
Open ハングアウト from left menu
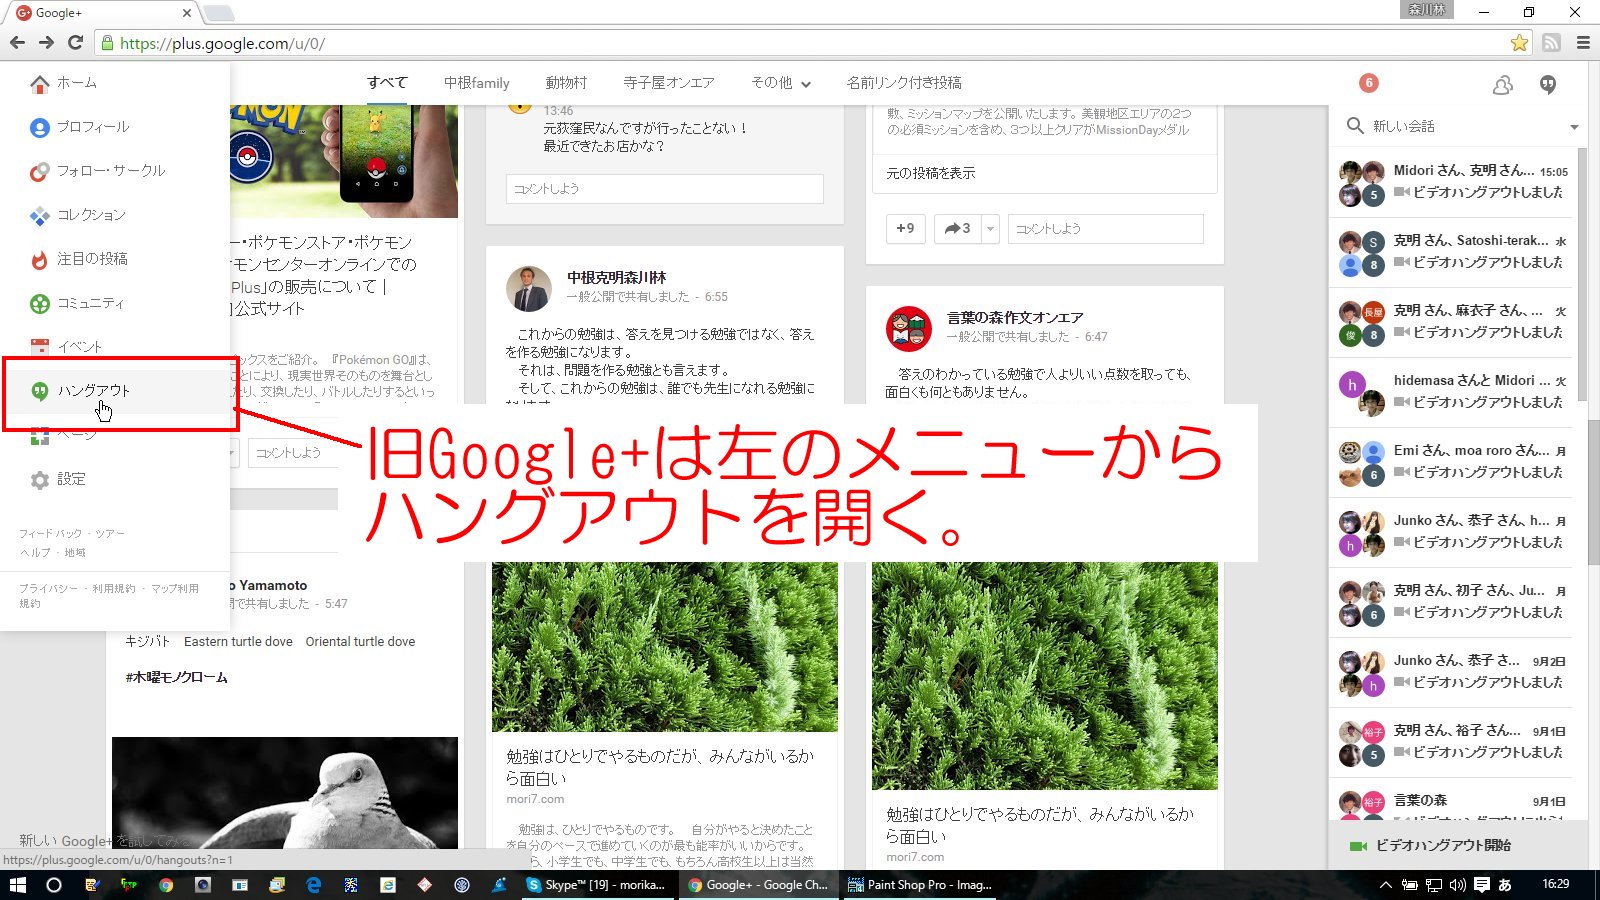pos(80,391)
